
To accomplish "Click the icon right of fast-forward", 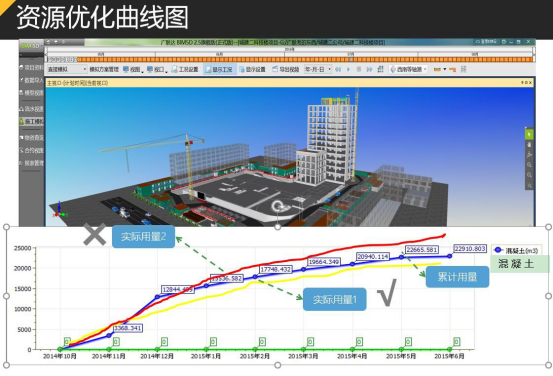I will pyautogui.click(x=380, y=69).
